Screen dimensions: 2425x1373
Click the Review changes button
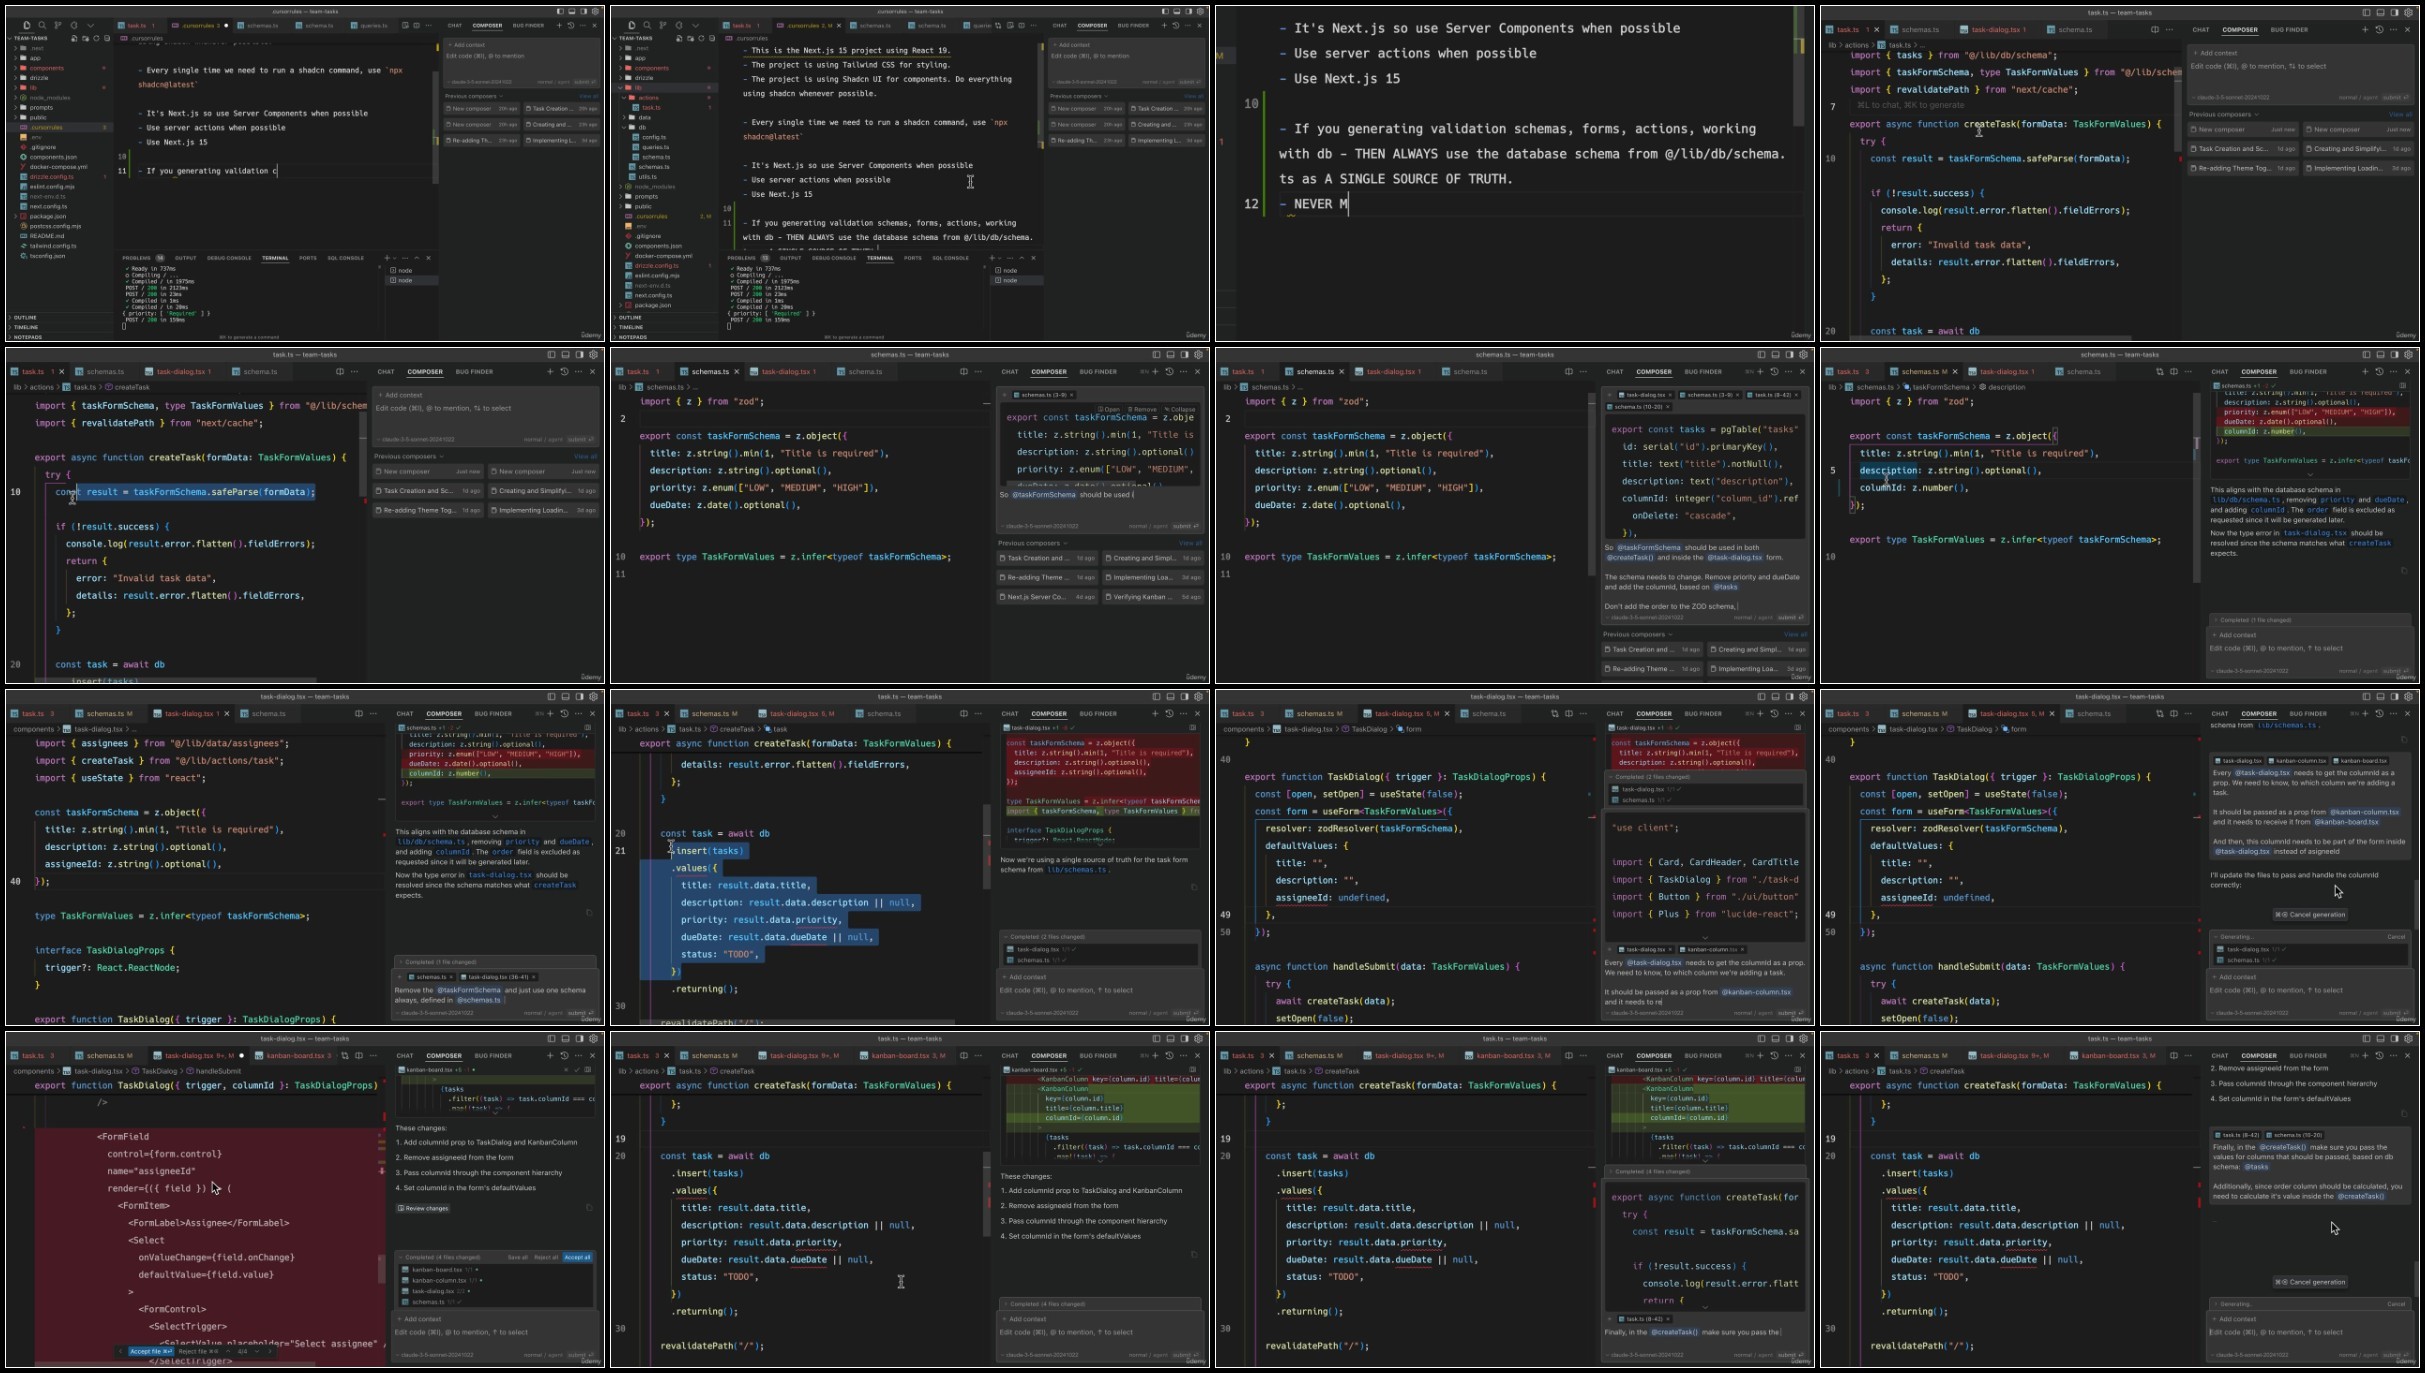coord(424,1208)
